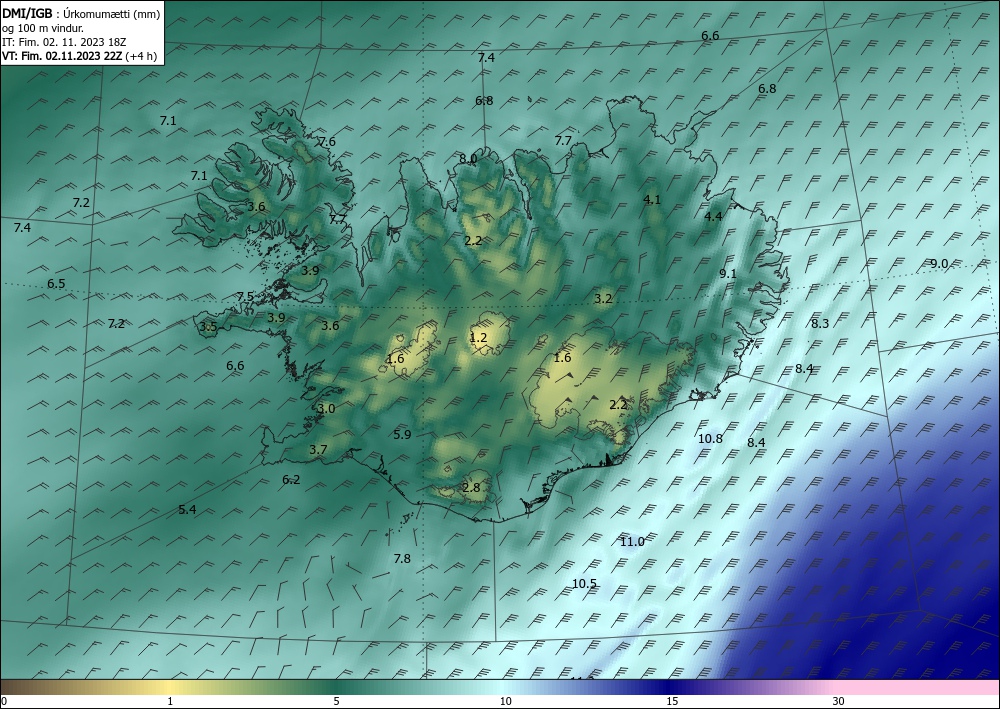Click the valid time 'VT: Fim. 02.11.2023 22Z'

[63, 56]
